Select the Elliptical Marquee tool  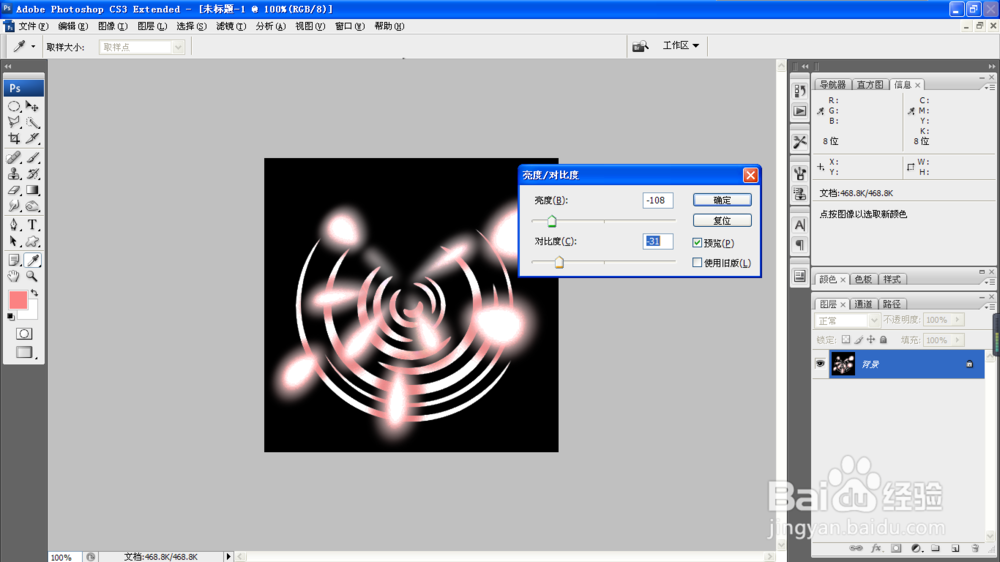click(14, 107)
